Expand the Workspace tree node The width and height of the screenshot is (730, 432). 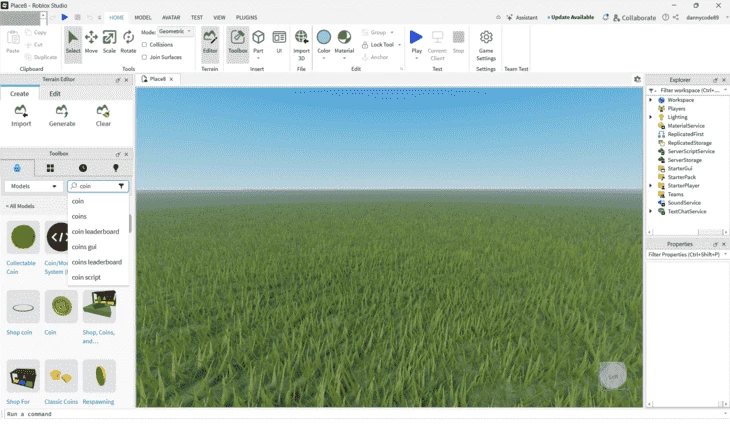pyautogui.click(x=651, y=100)
